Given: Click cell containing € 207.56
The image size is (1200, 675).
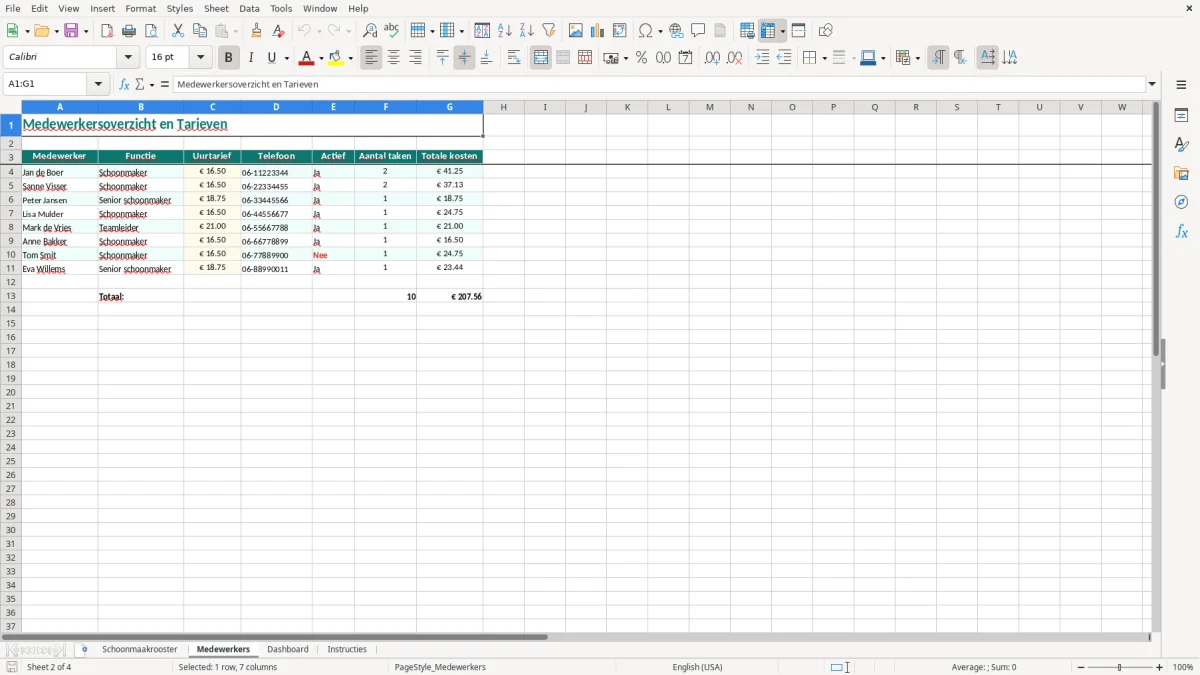Looking at the screenshot, I should tap(450, 296).
